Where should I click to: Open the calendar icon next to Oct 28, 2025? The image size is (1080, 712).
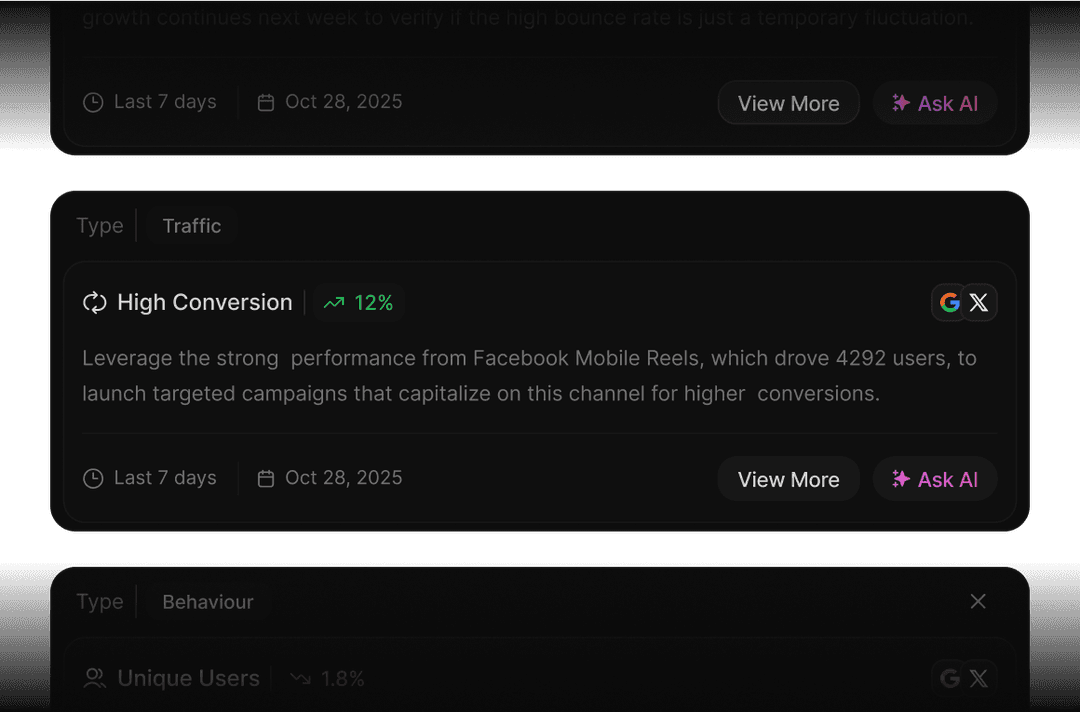point(266,478)
